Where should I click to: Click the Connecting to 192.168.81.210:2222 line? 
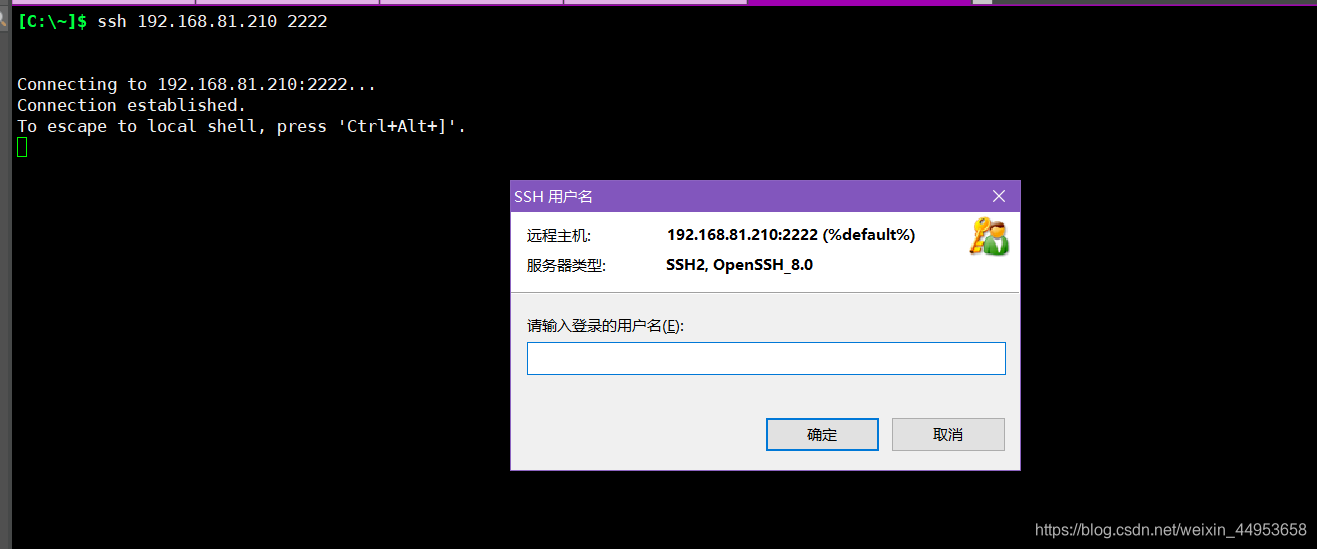point(196,84)
